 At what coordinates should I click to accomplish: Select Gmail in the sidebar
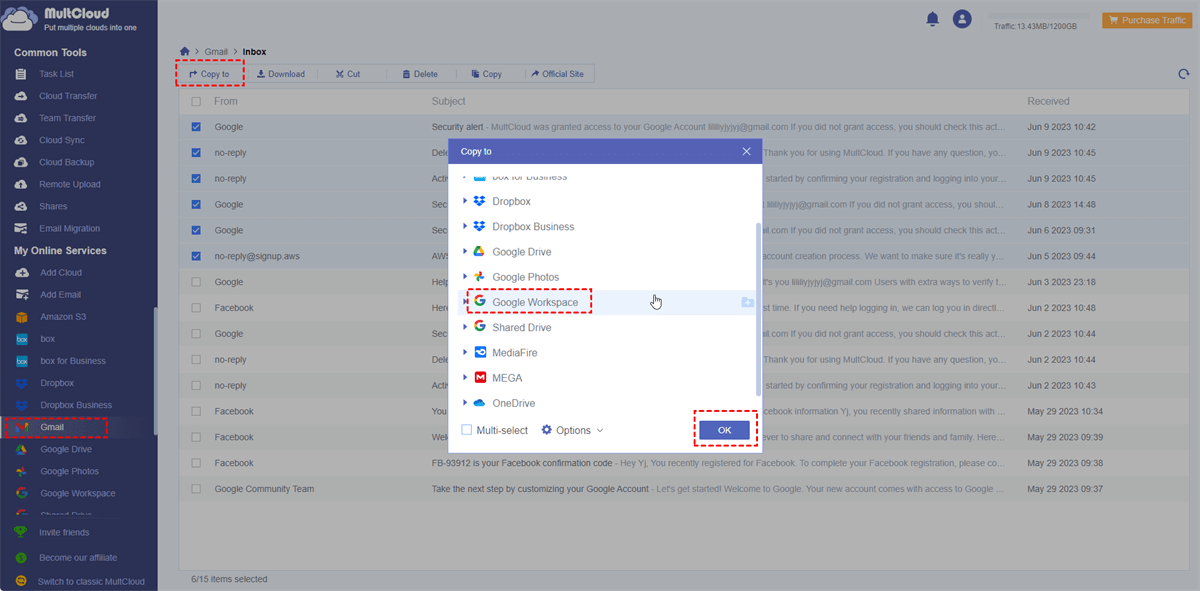pyautogui.click(x=52, y=427)
